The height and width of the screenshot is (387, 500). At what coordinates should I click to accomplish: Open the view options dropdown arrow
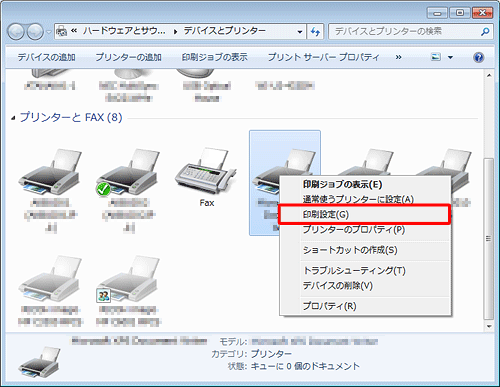[450, 57]
